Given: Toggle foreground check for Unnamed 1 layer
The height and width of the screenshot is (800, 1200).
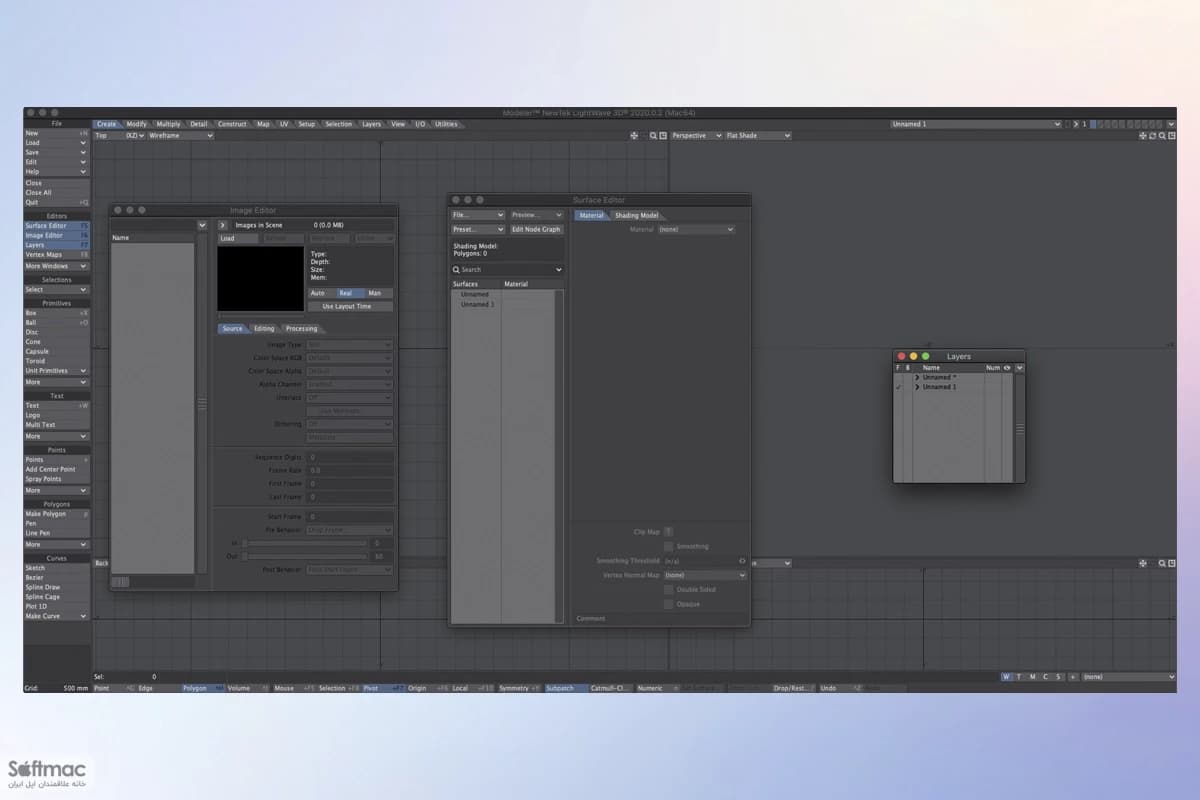Looking at the screenshot, I should 899,387.
